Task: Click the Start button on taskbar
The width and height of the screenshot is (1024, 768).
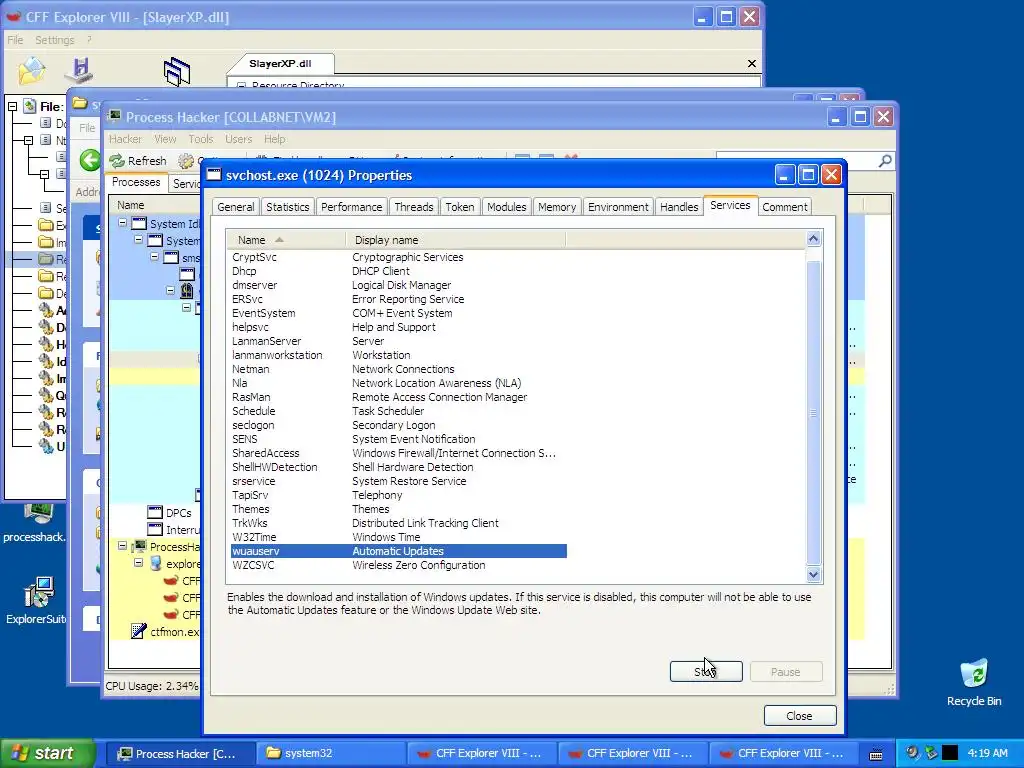Action: 47,754
